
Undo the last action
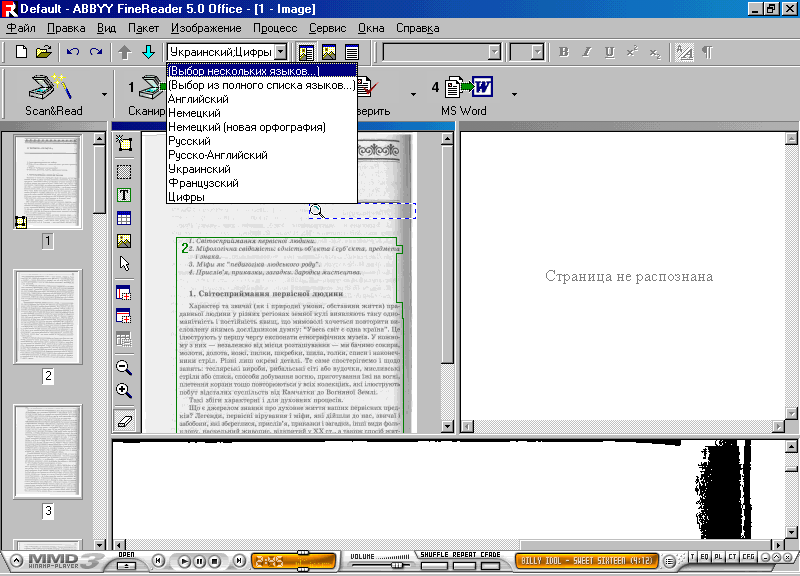[x=73, y=52]
